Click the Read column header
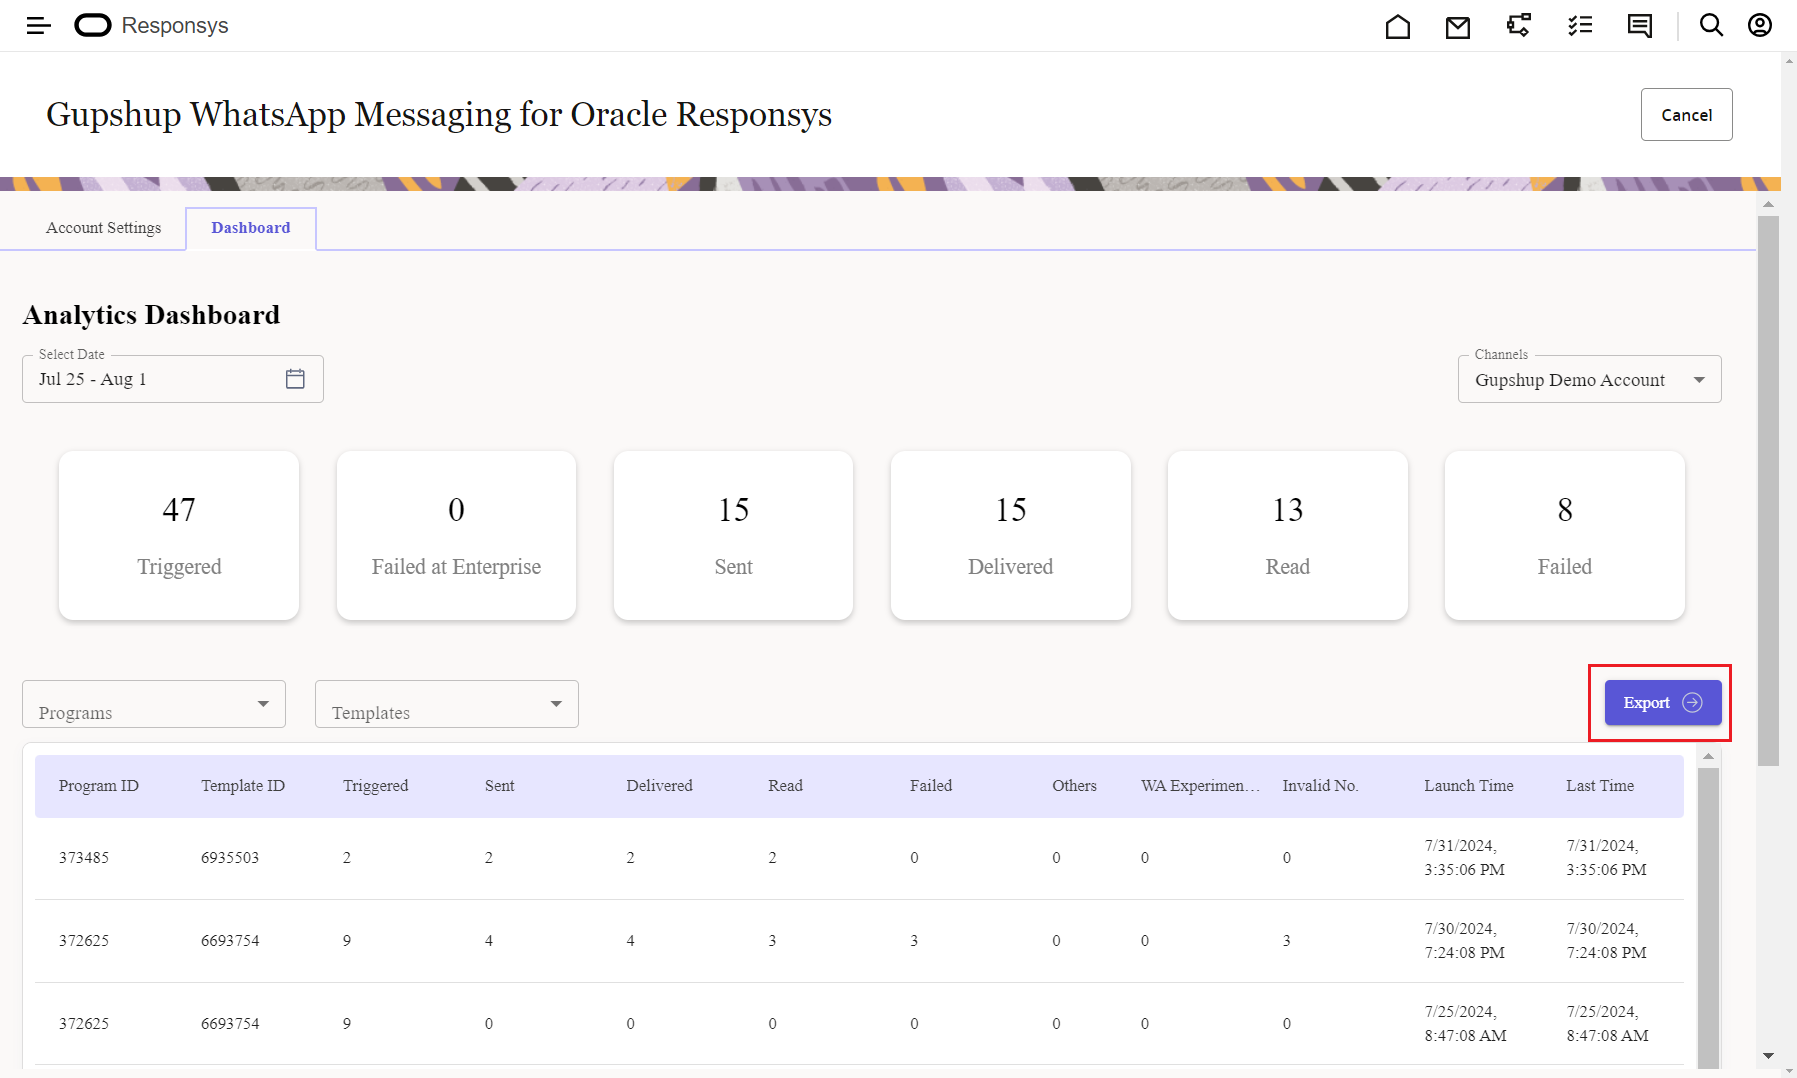Viewport: 1797px width, 1078px height. pyautogui.click(x=785, y=786)
